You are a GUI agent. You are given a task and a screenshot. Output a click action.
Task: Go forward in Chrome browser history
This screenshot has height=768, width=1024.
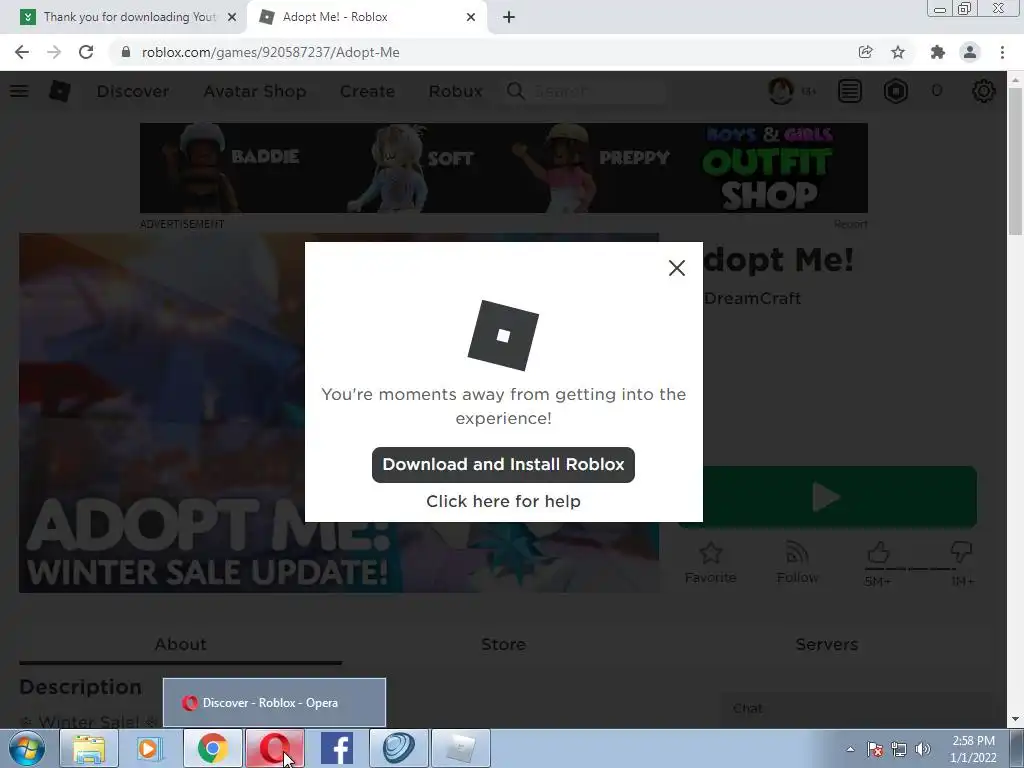tap(54, 52)
